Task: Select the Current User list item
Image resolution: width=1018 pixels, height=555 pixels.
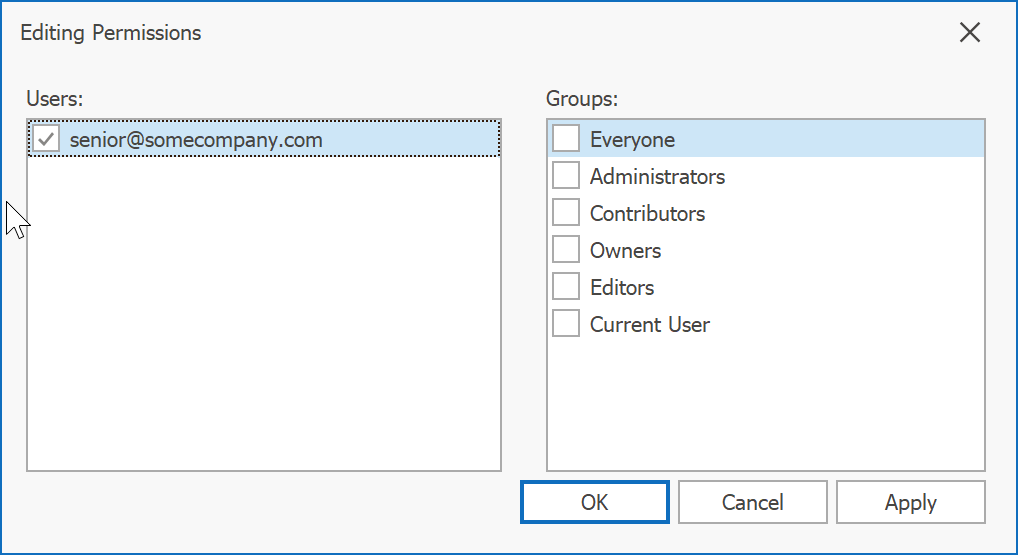Action: 650,325
